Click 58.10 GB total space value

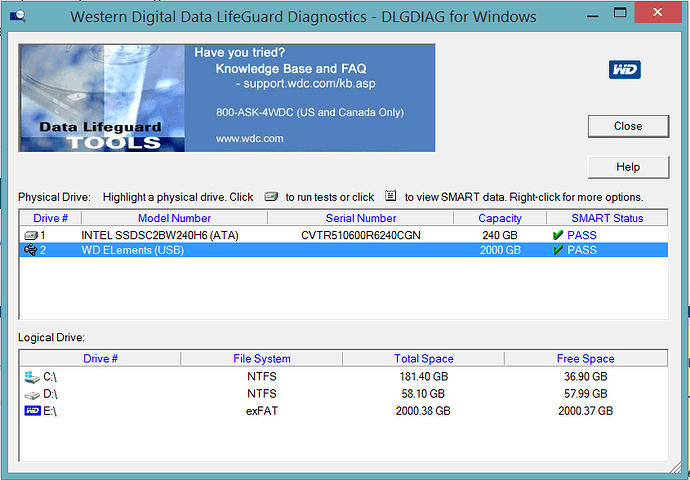coord(423,394)
